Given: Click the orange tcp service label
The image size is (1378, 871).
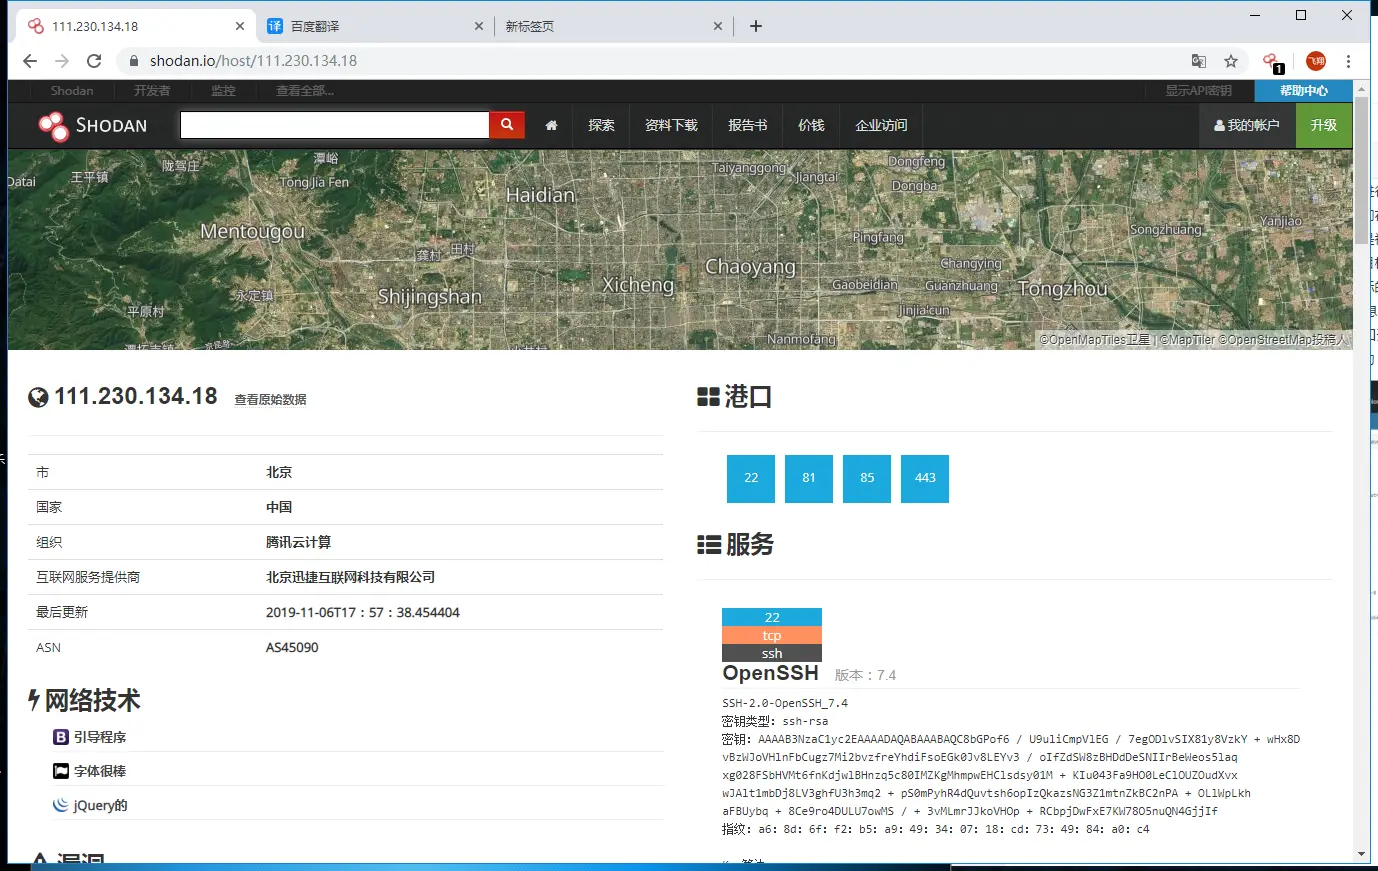Looking at the screenshot, I should coord(772,635).
